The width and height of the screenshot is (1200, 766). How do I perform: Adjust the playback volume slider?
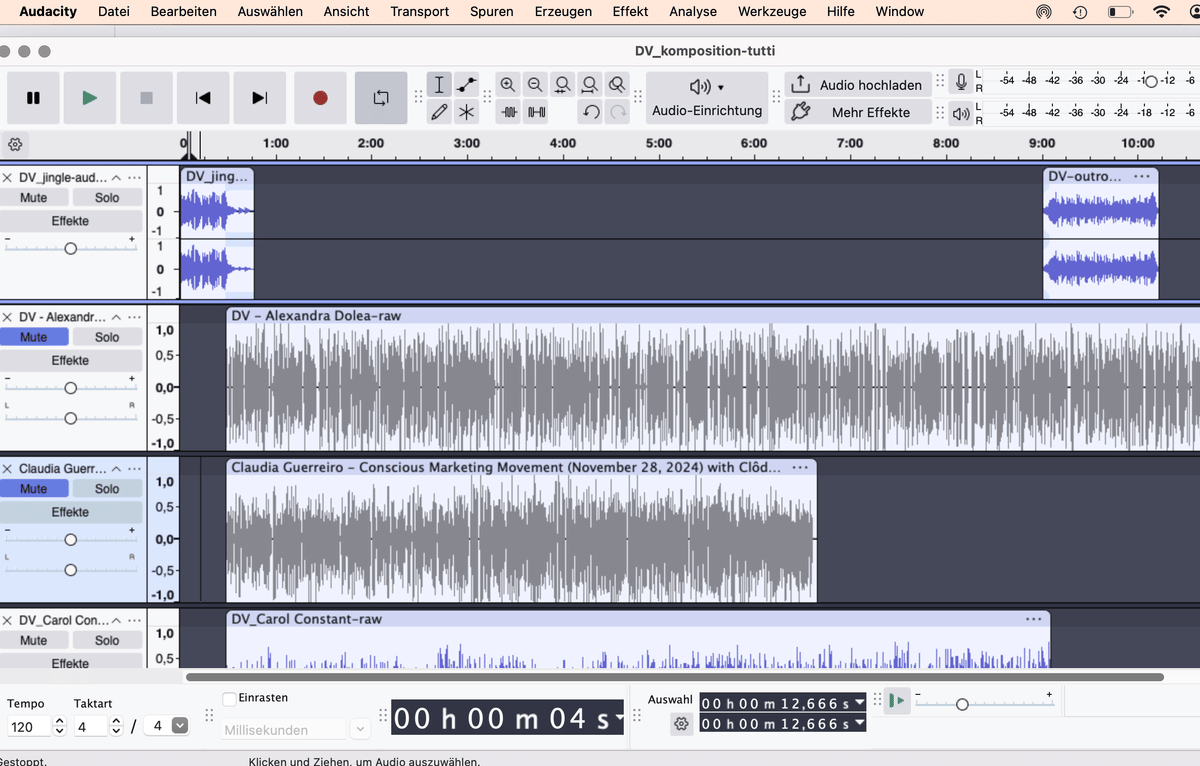(962, 703)
